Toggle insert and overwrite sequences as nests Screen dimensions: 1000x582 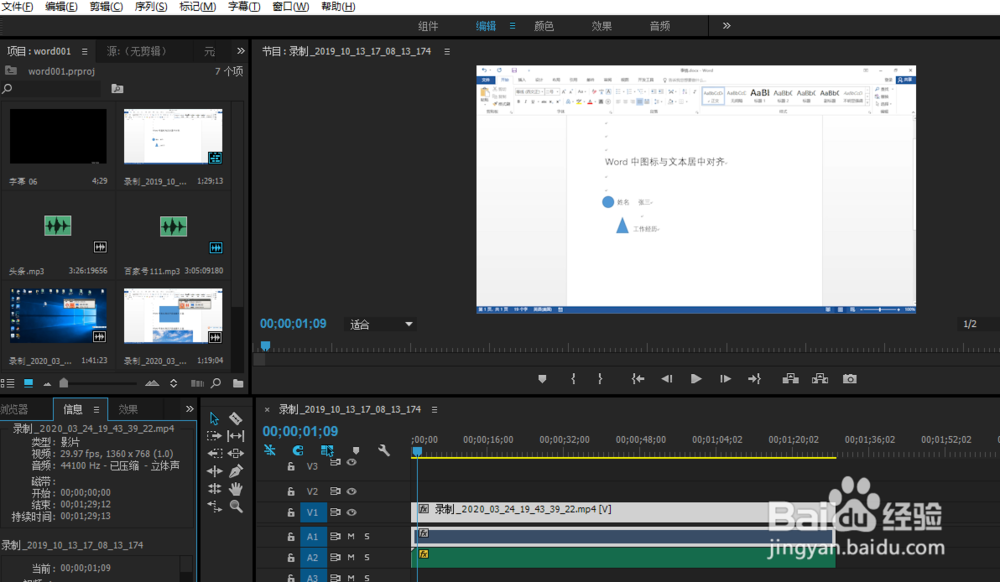click(270, 450)
